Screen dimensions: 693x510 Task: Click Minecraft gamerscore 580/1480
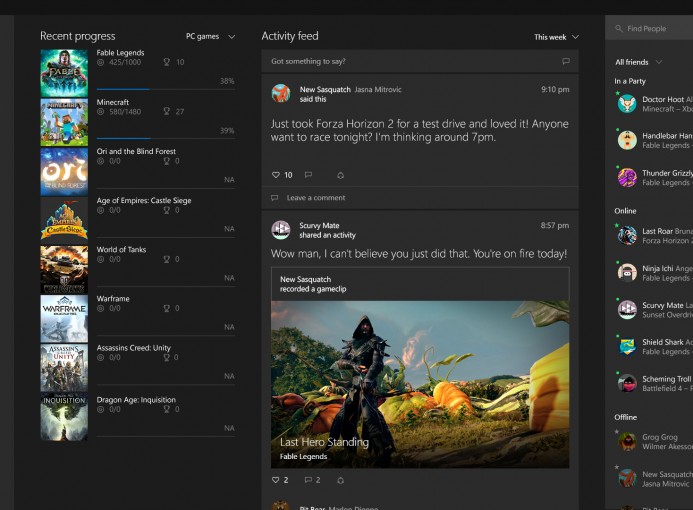pos(119,112)
